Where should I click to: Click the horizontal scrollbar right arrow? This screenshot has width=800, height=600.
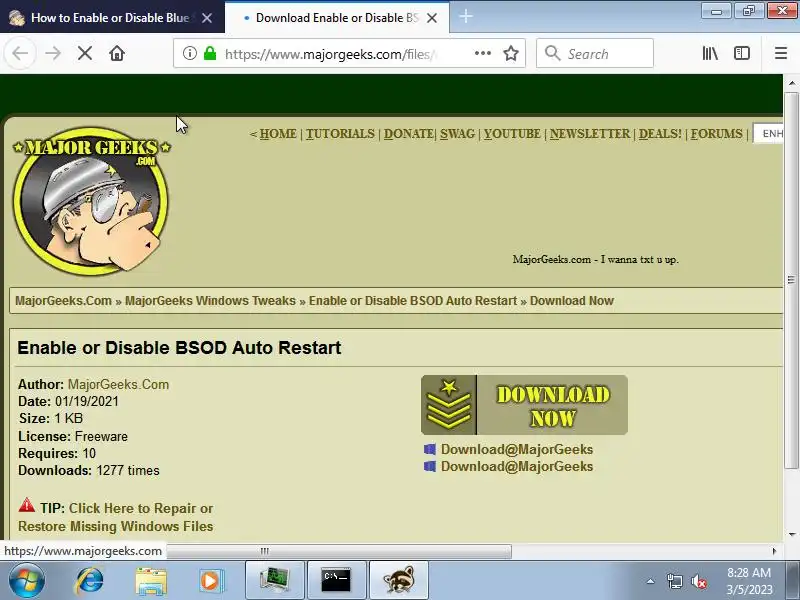[x=774, y=551]
